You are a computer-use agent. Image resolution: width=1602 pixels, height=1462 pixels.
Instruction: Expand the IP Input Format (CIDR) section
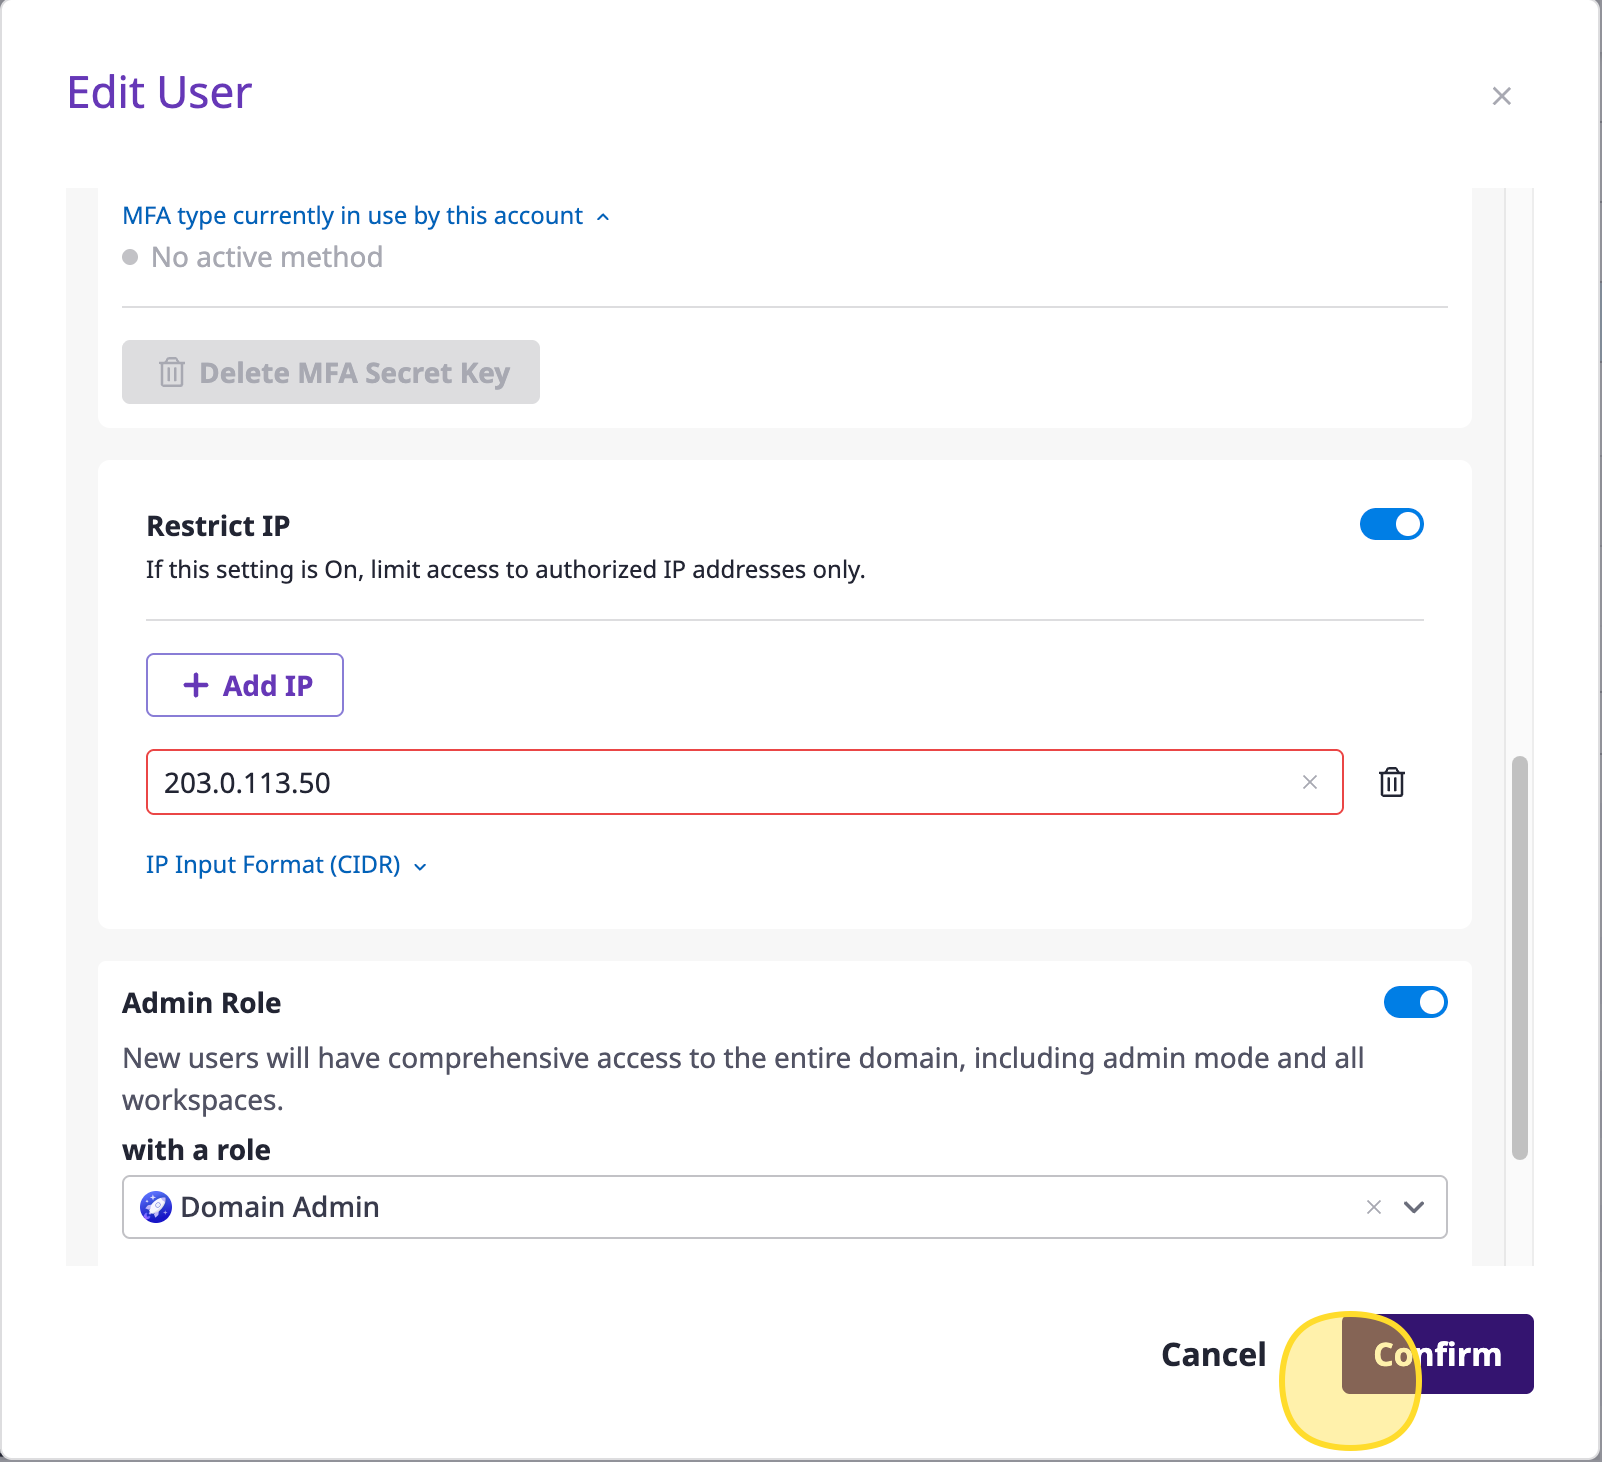point(286,865)
